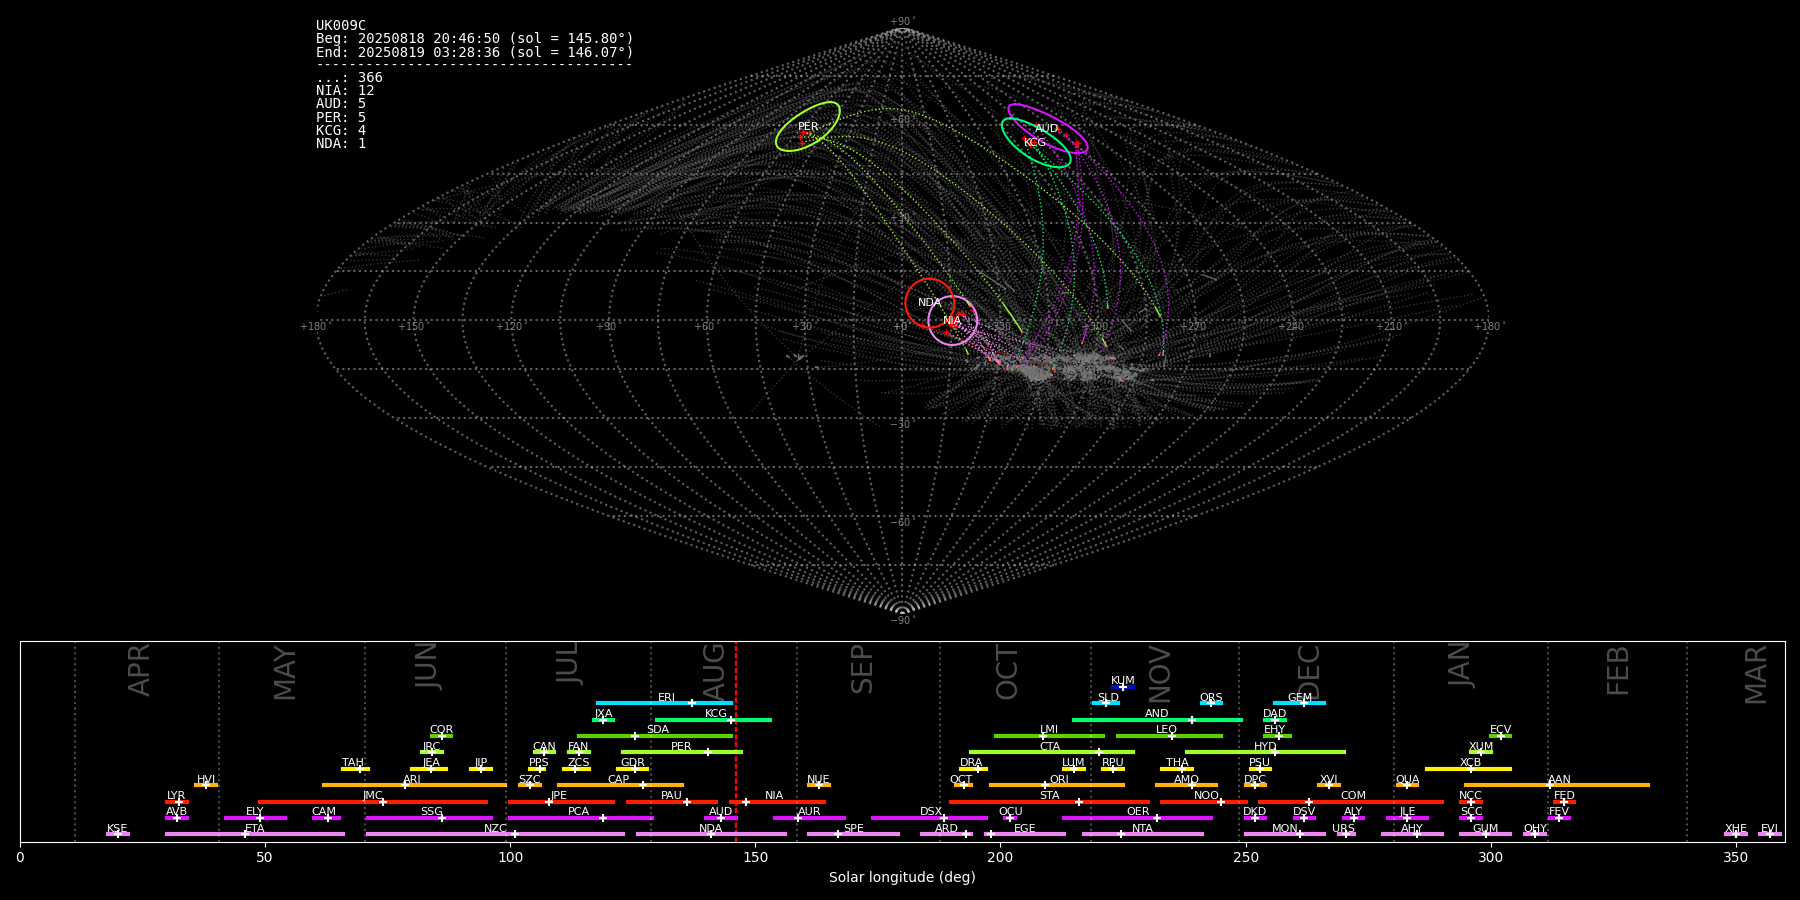Image resolution: width=1800 pixels, height=900 pixels.
Task: Click the SDA timeline bar
Action: [655, 736]
